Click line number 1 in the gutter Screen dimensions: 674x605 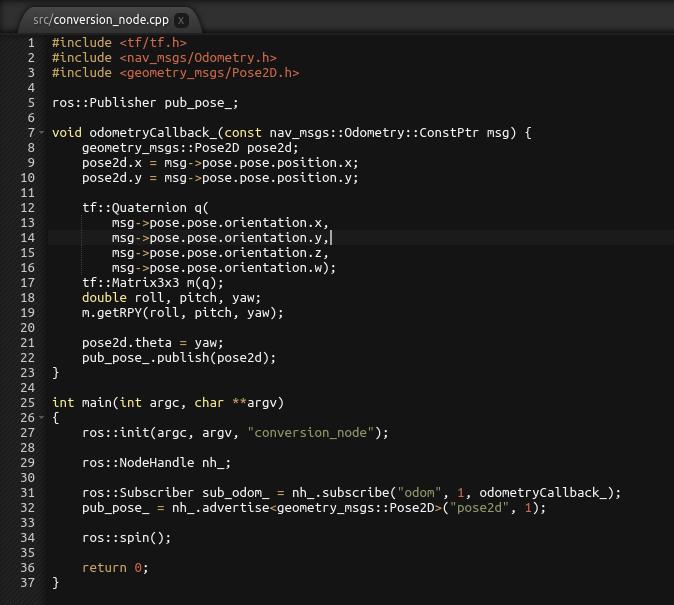coord(31,43)
